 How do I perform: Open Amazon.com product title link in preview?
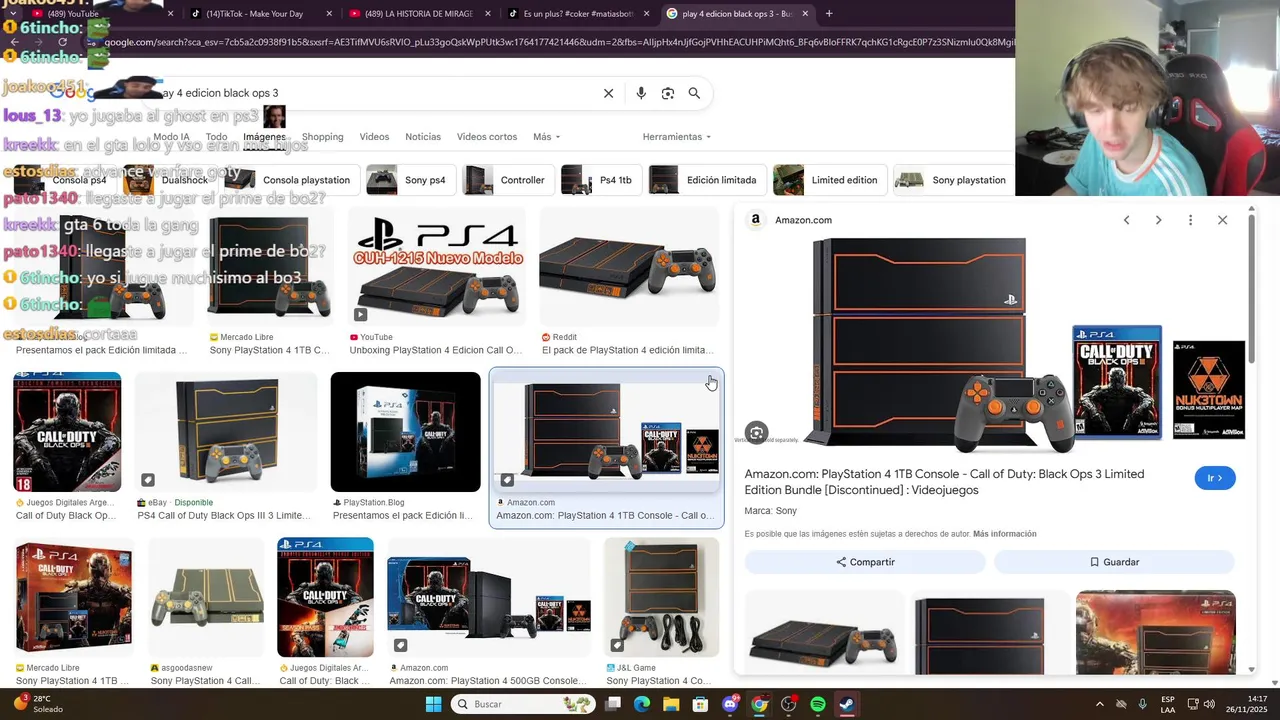(x=944, y=482)
